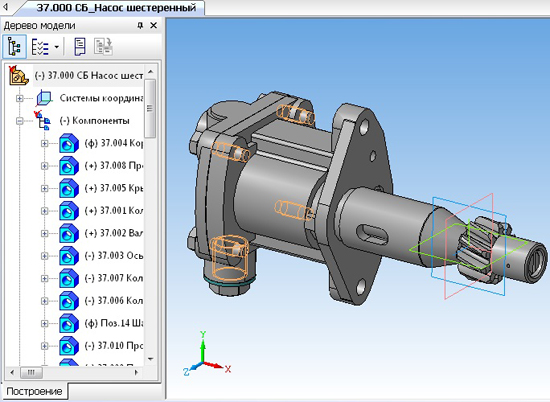Select the blue coordinate plane outline near the gear
The height and width of the screenshot is (402, 550).
(468, 246)
